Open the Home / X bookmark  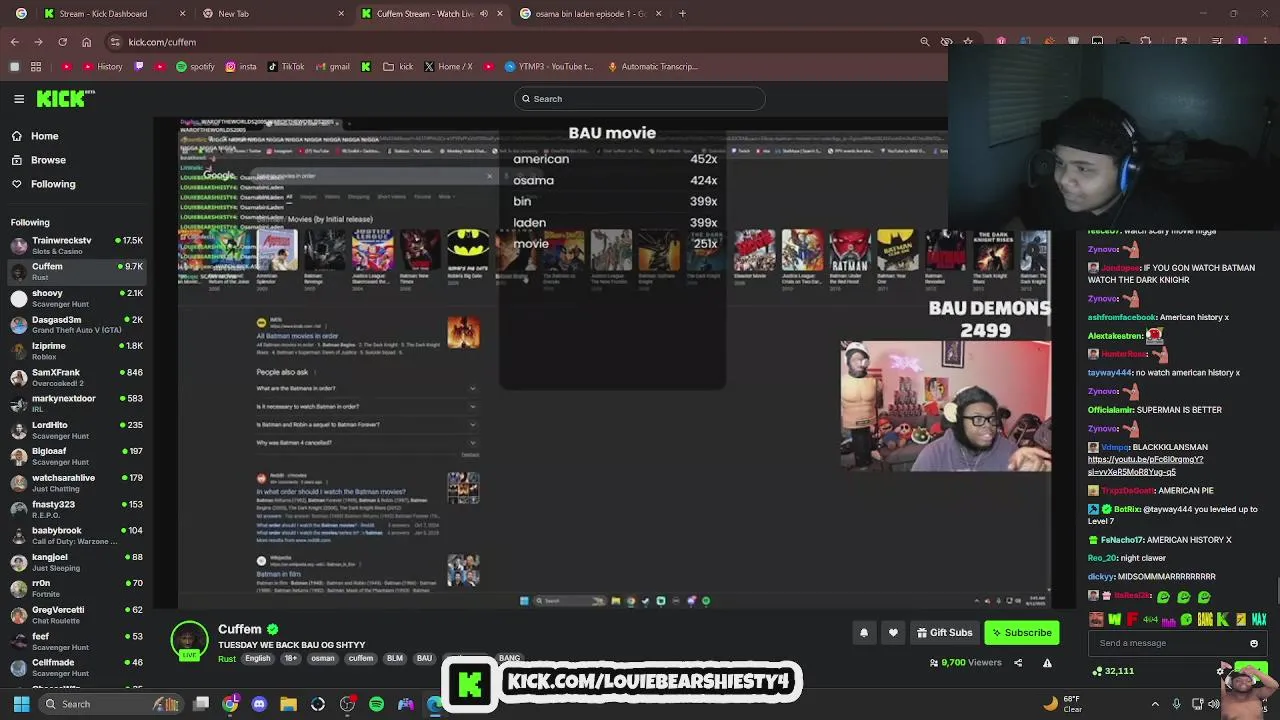448,67
